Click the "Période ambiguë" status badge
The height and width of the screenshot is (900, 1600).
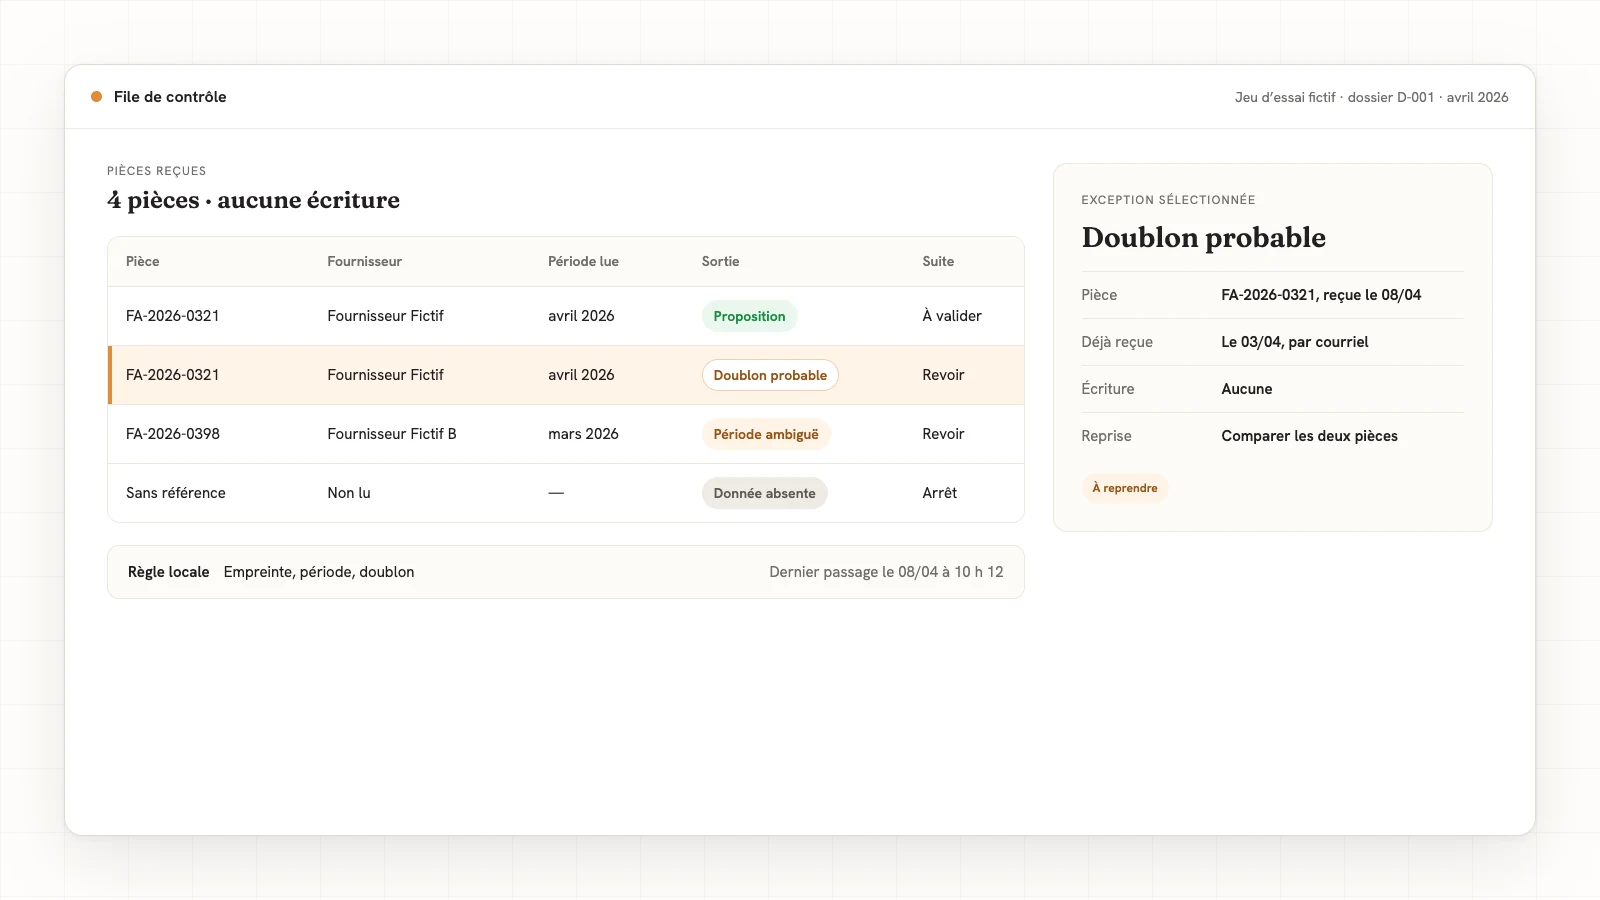(x=766, y=434)
